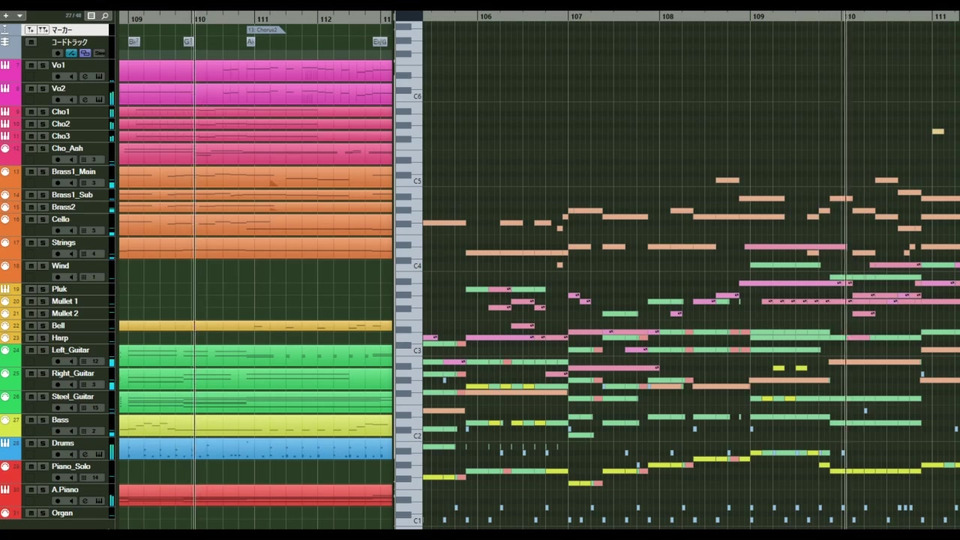
Task: Open the dropdown arrow beside add track
Action: (x=20, y=15)
